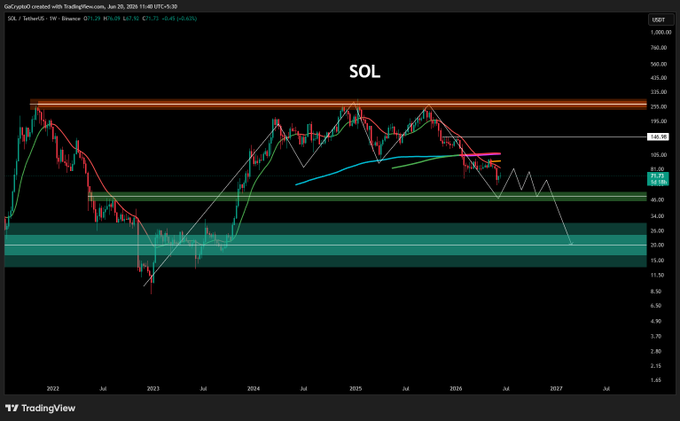Click the GaCryptoO created with TradingView.com header
The width and height of the screenshot is (680, 421).
pyautogui.click(x=90, y=7)
